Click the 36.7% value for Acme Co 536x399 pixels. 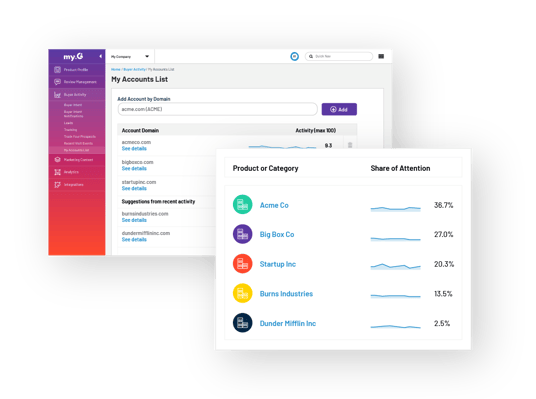coord(443,205)
